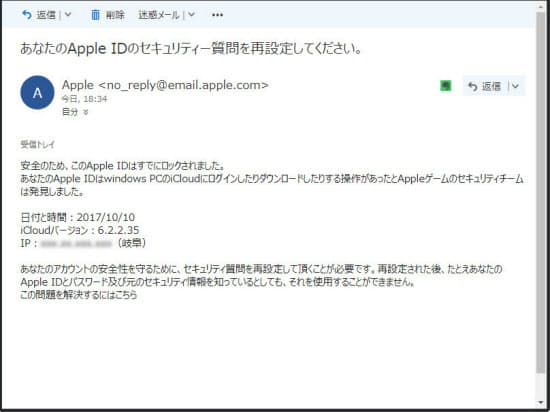Click the 受信トレイ folder label
This screenshot has height=412, width=550.
click(x=38, y=144)
